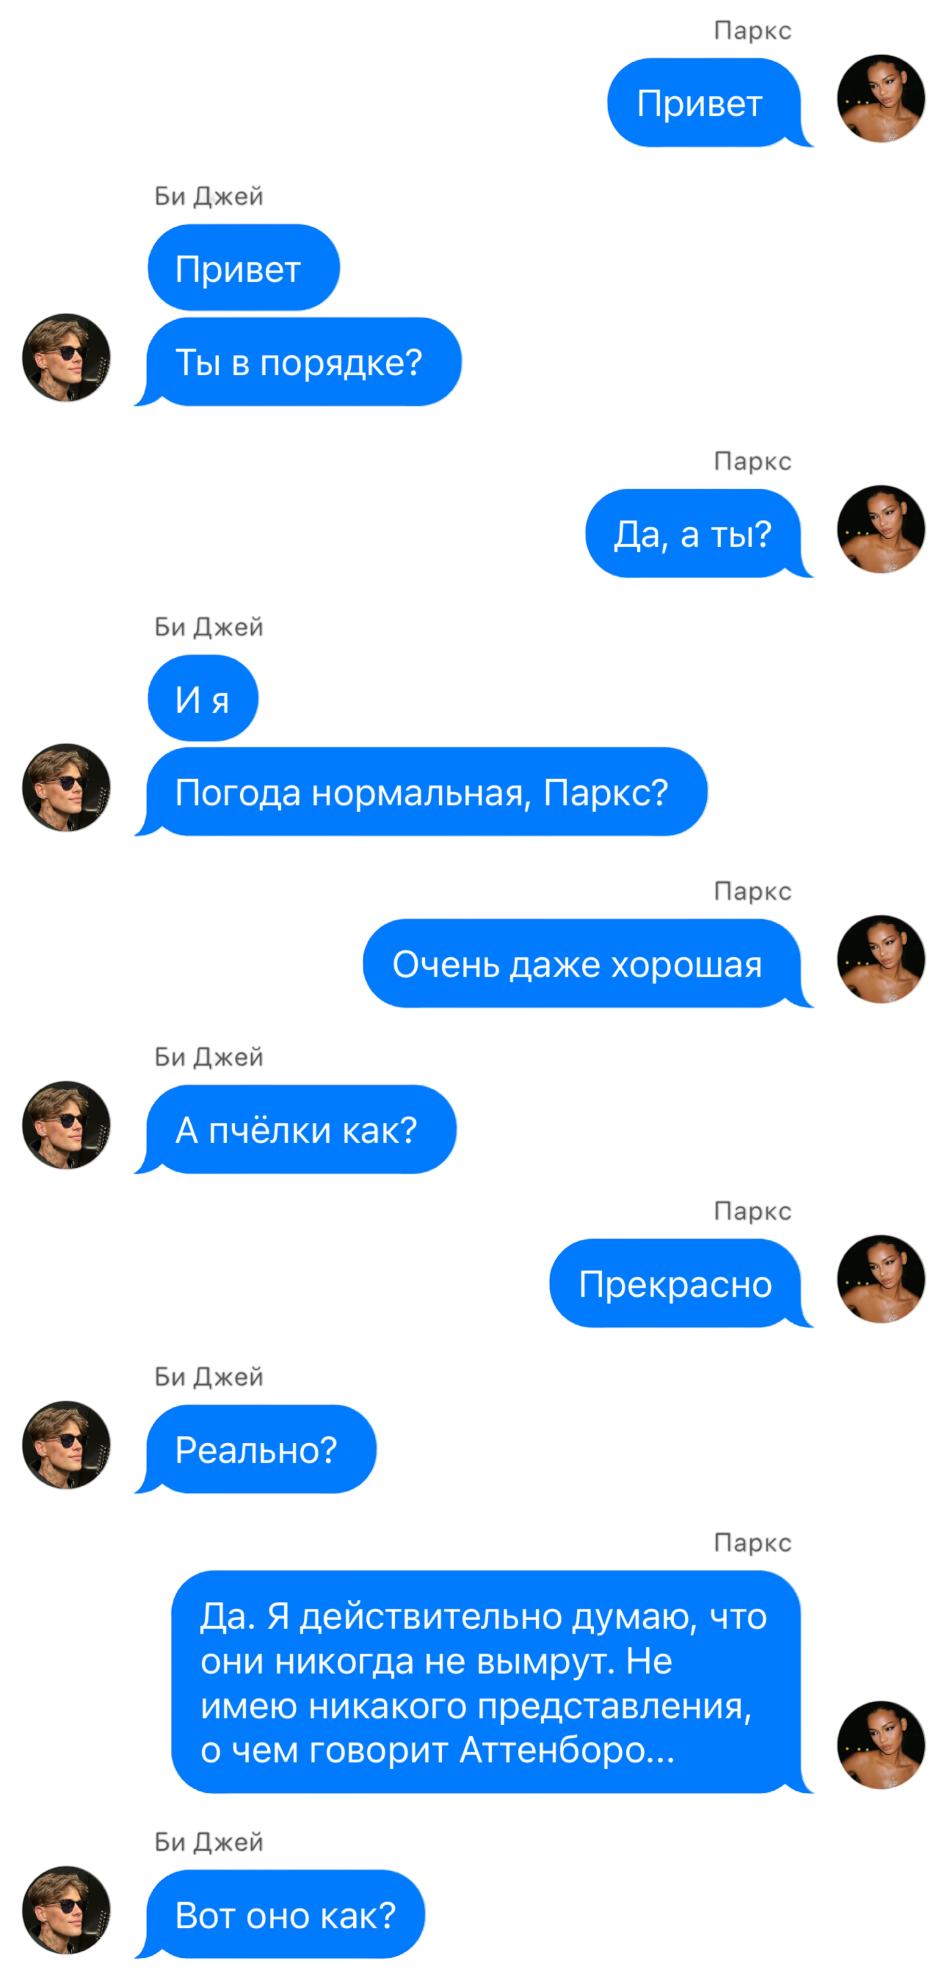Open Паркс avatar next to Аттенборо message
This screenshot has width=947, height=1981.
tap(881, 1745)
